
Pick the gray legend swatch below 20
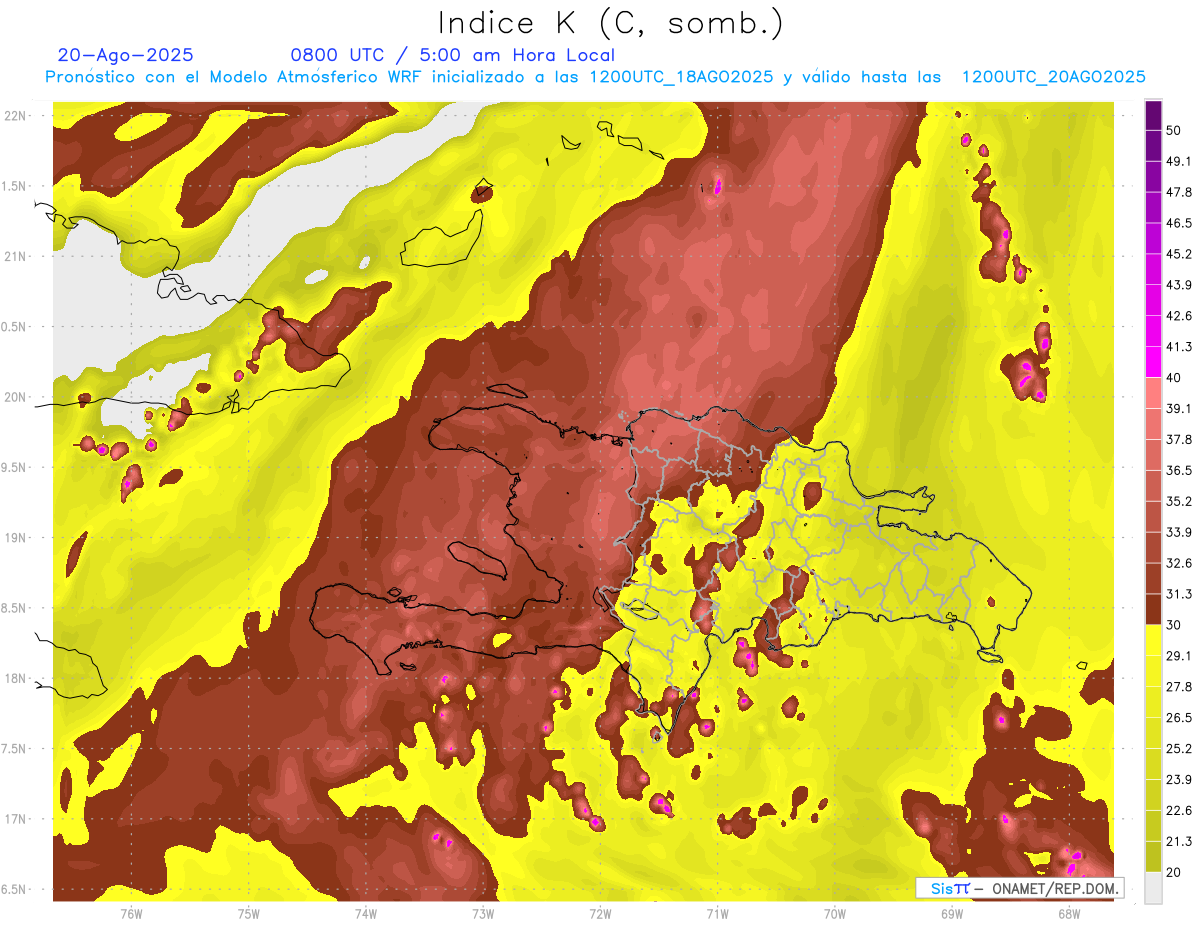click(1153, 888)
